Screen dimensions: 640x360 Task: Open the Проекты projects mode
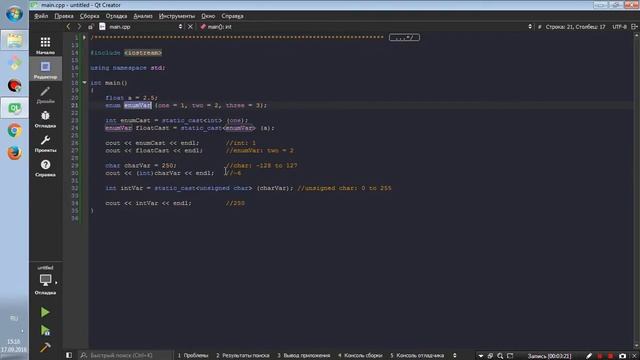point(45,143)
